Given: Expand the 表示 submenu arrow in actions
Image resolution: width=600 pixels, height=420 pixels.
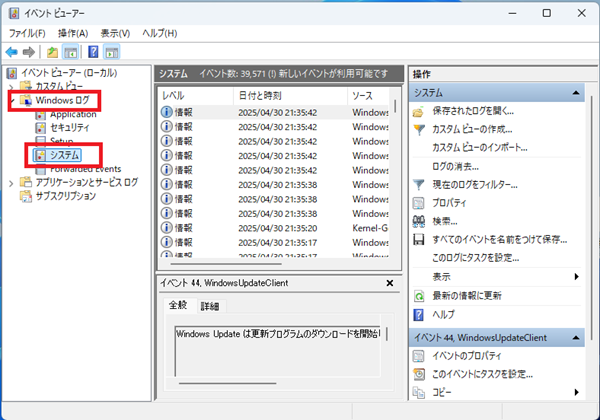Looking at the screenshot, I should [x=576, y=277].
